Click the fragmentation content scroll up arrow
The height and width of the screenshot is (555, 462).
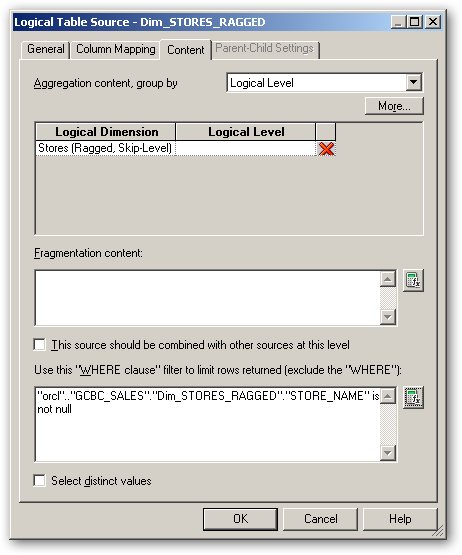[x=388, y=279]
